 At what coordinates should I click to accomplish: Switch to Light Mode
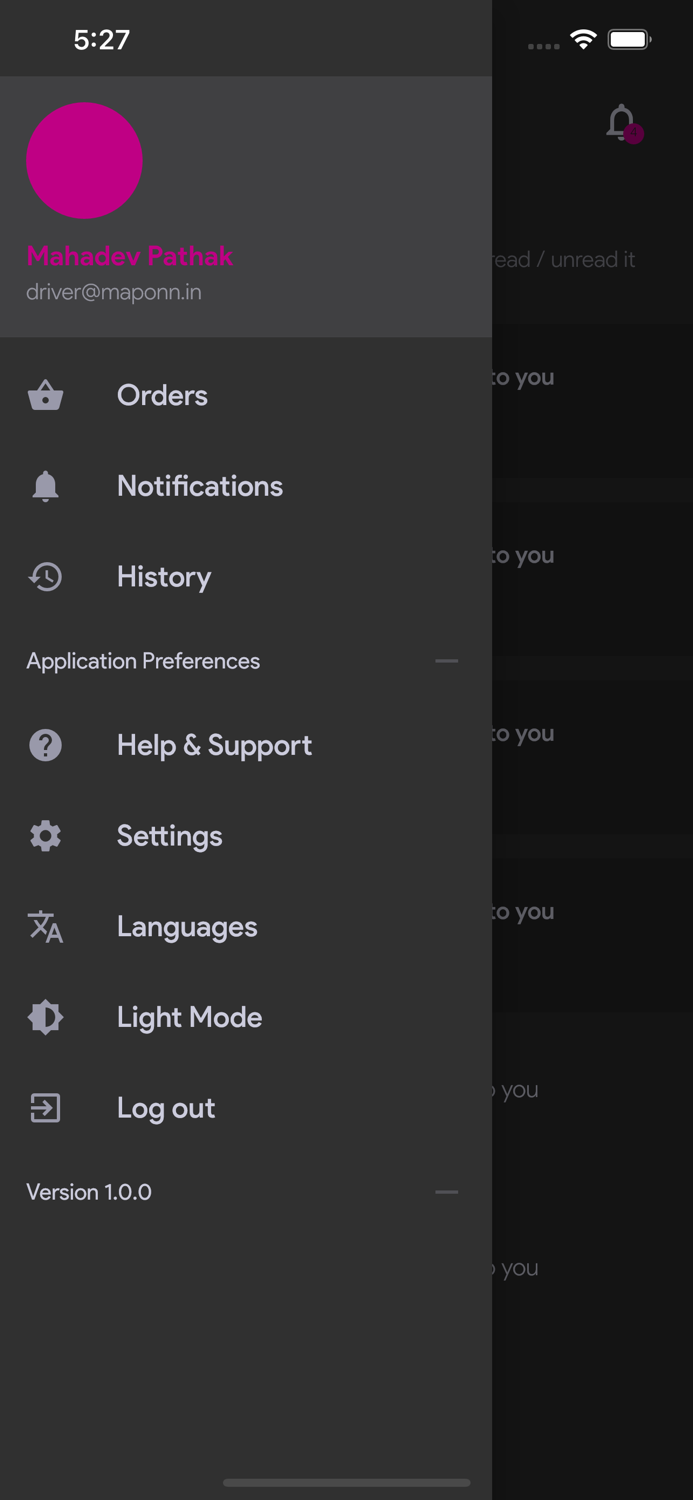pyautogui.click(x=189, y=1018)
